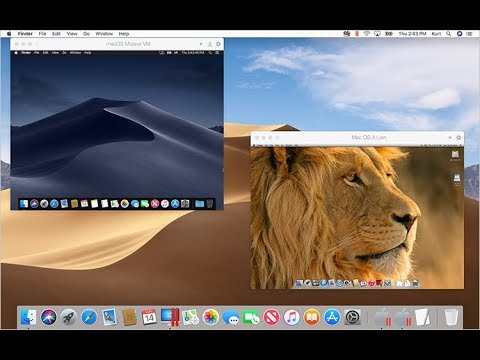Image resolution: width=480 pixels, height=360 pixels.
Task: Open the host View menu
Action: 72,34
